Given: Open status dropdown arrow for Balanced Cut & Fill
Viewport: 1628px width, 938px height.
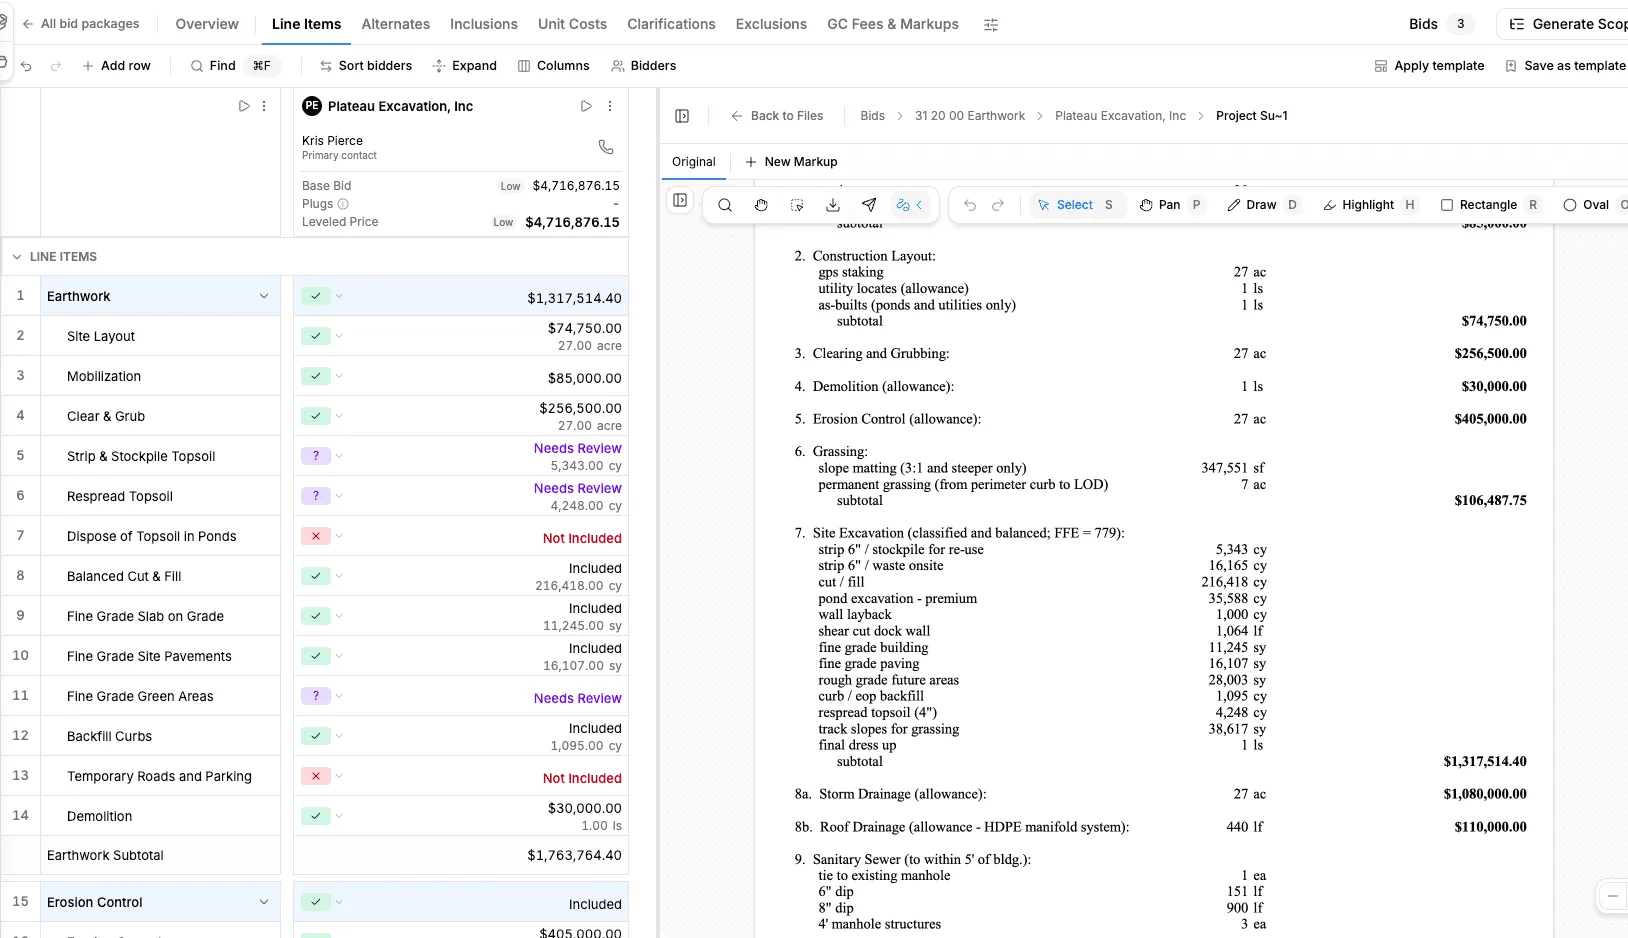Looking at the screenshot, I should tap(339, 576).
